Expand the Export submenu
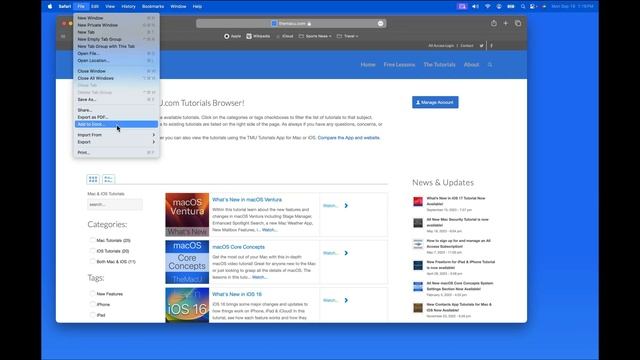This screenshot has width=640, height=360. tap(116, 142)
